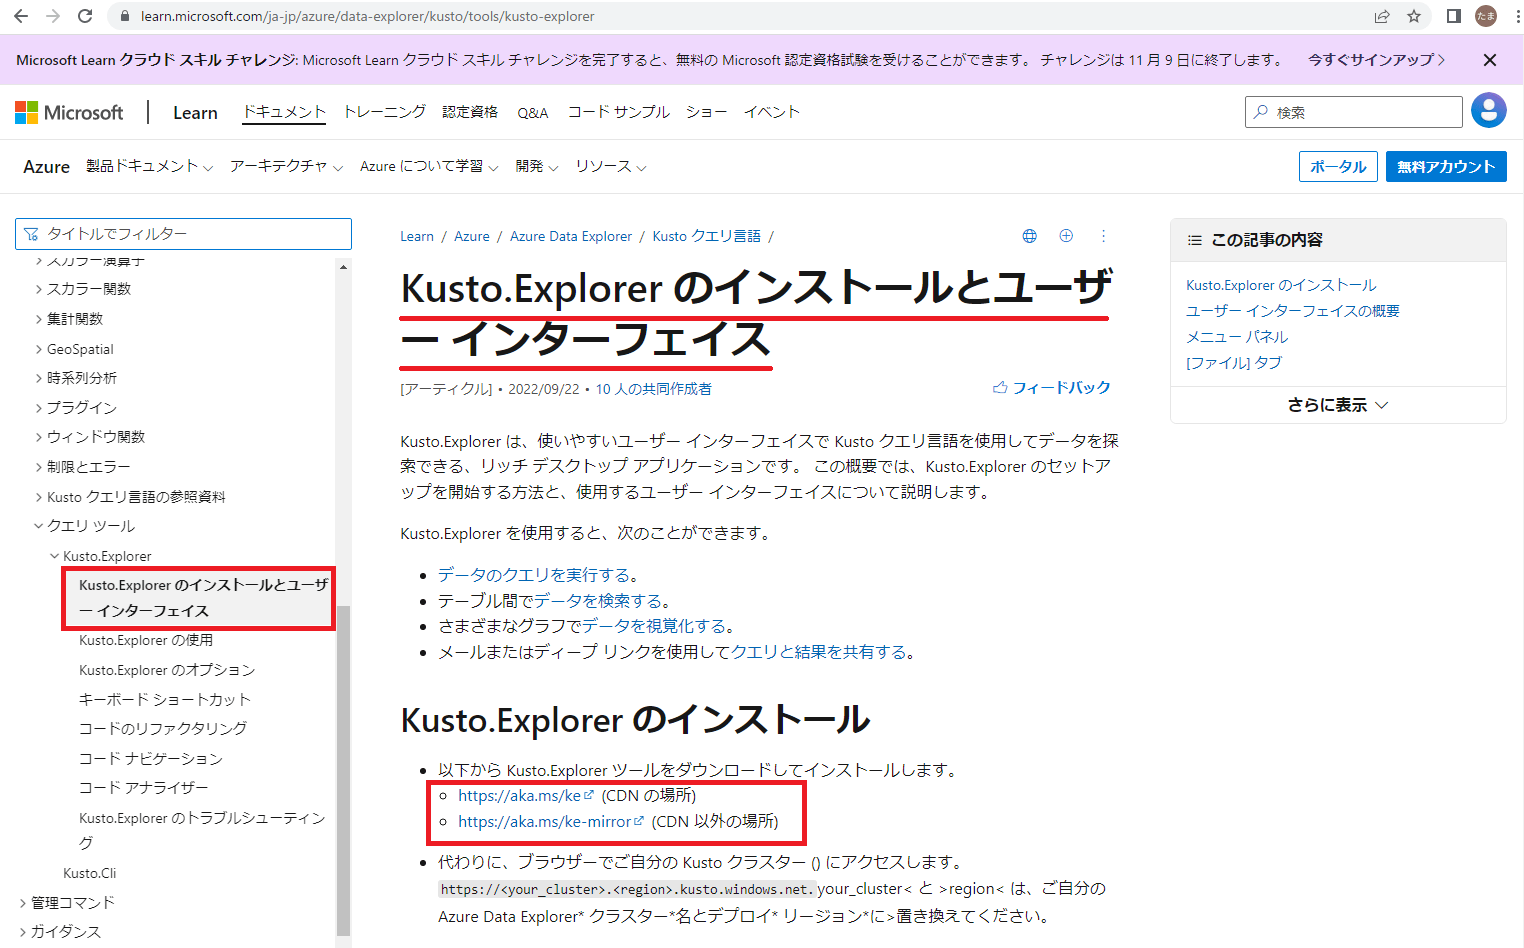Expand the Azure について学習 dropdown
Screen dimensions: 1524x948
[429, 166]
